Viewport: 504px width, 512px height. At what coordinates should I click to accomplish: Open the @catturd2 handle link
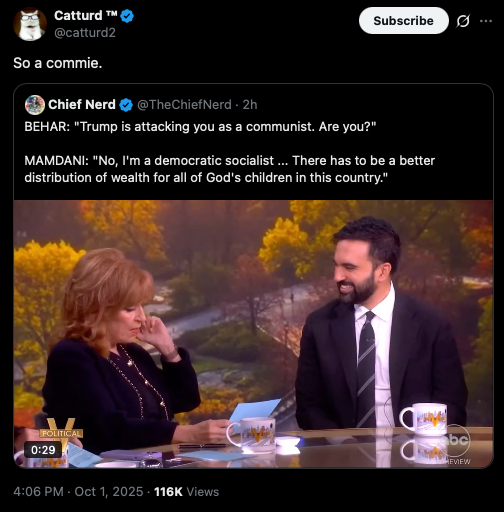(x=85, y=33)
